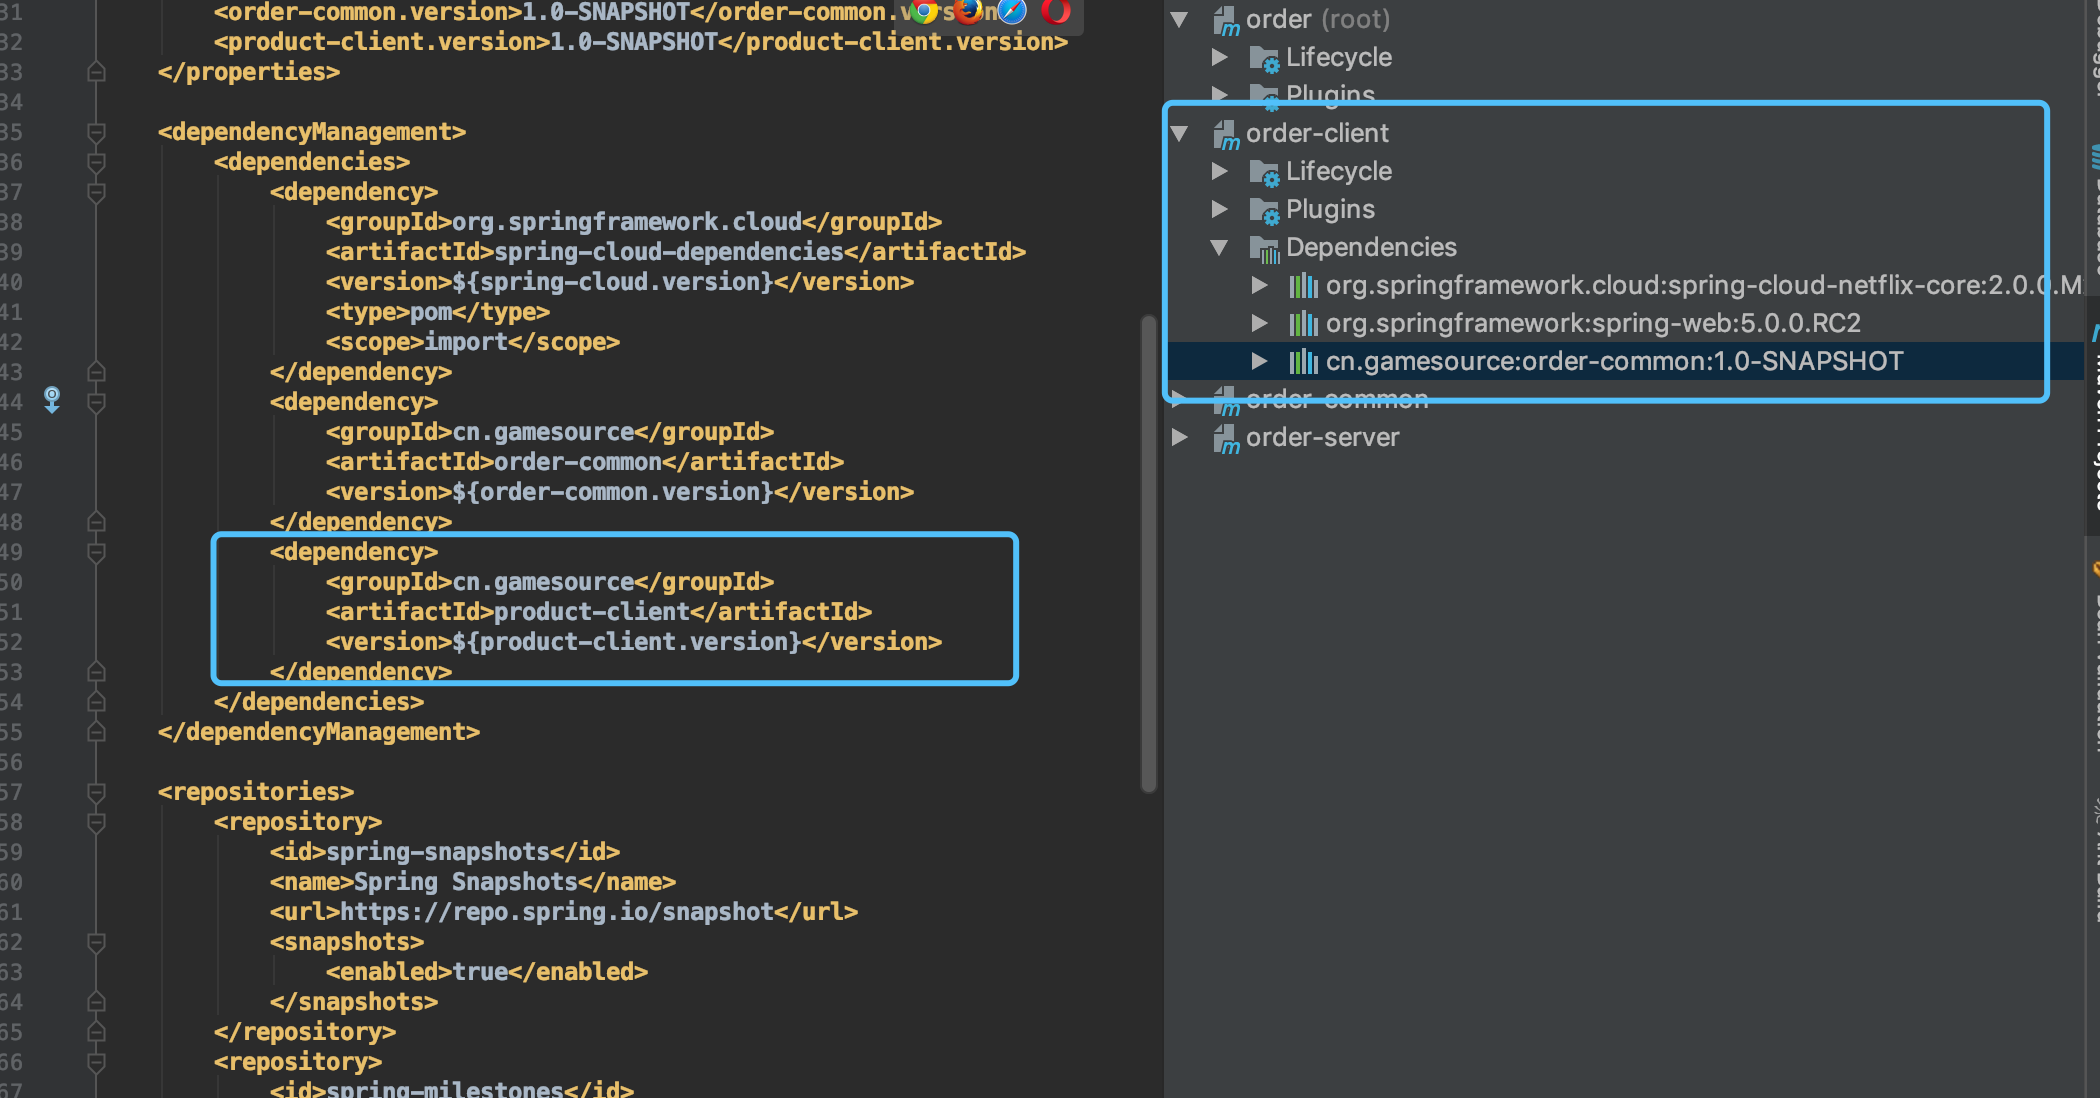Collapse Dependencies under order-client
Image resolution: width=2100 pixels, height=1098 pixels.
1219,247
